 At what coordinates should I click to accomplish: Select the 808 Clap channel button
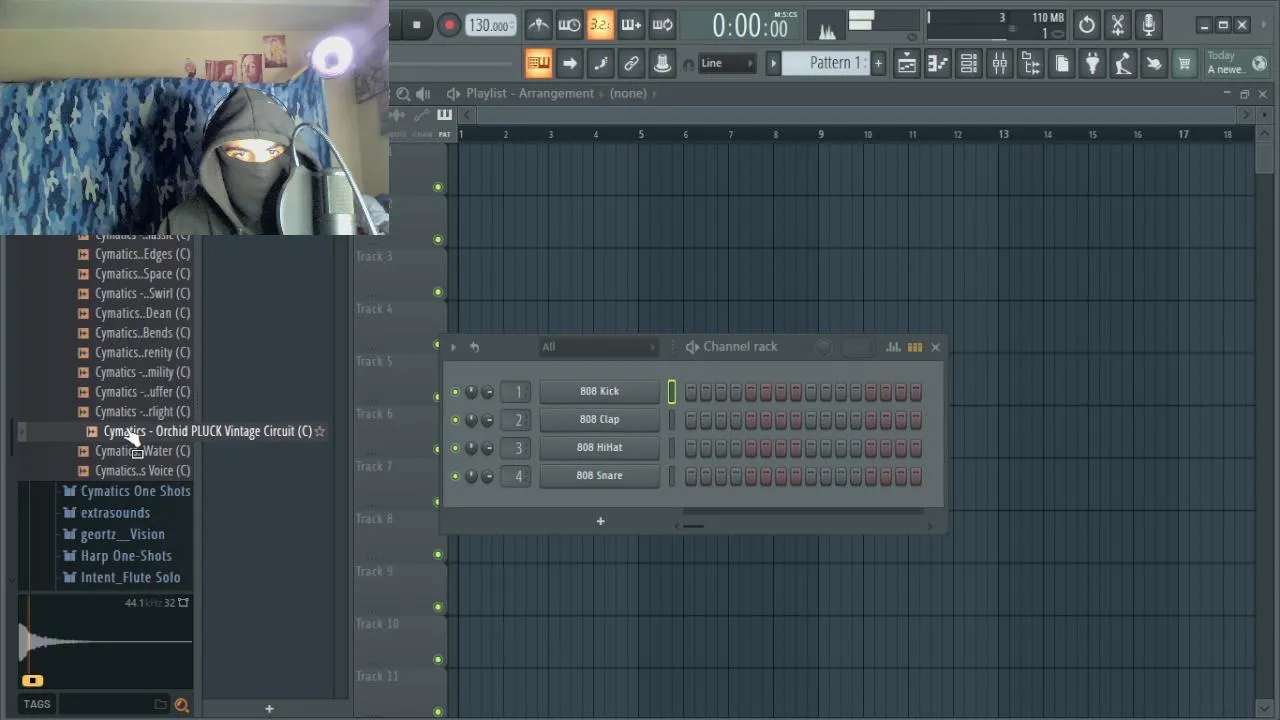tap(599, 419)
